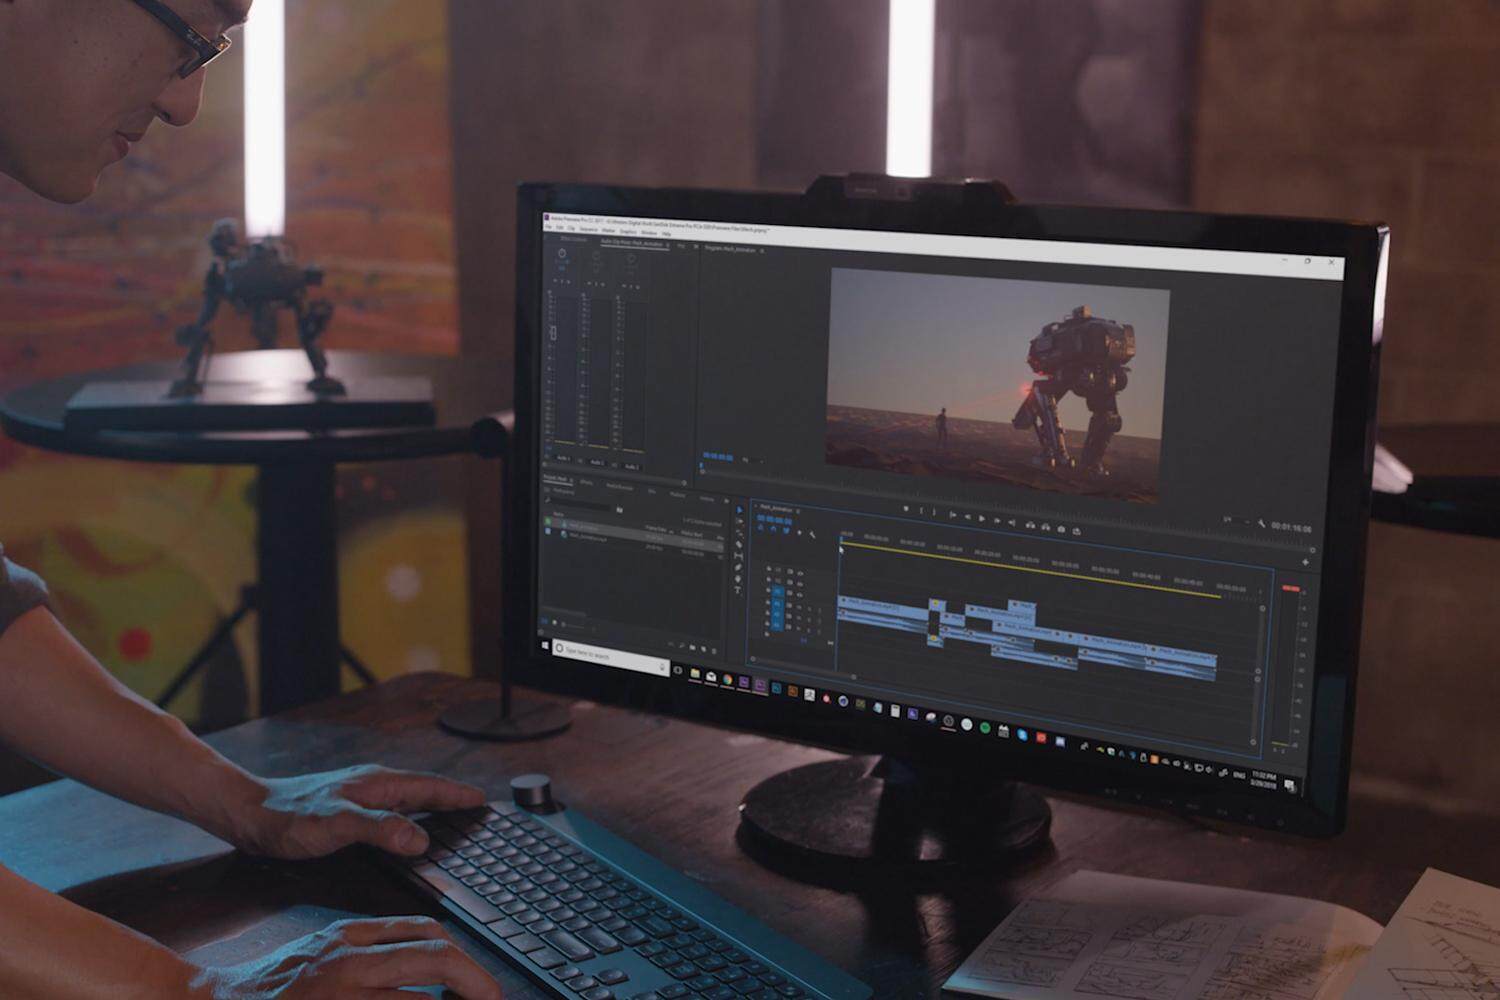The image size is (1500, 1000).
Task: Toggle Snap in the timeline
Action: (773, 529)
